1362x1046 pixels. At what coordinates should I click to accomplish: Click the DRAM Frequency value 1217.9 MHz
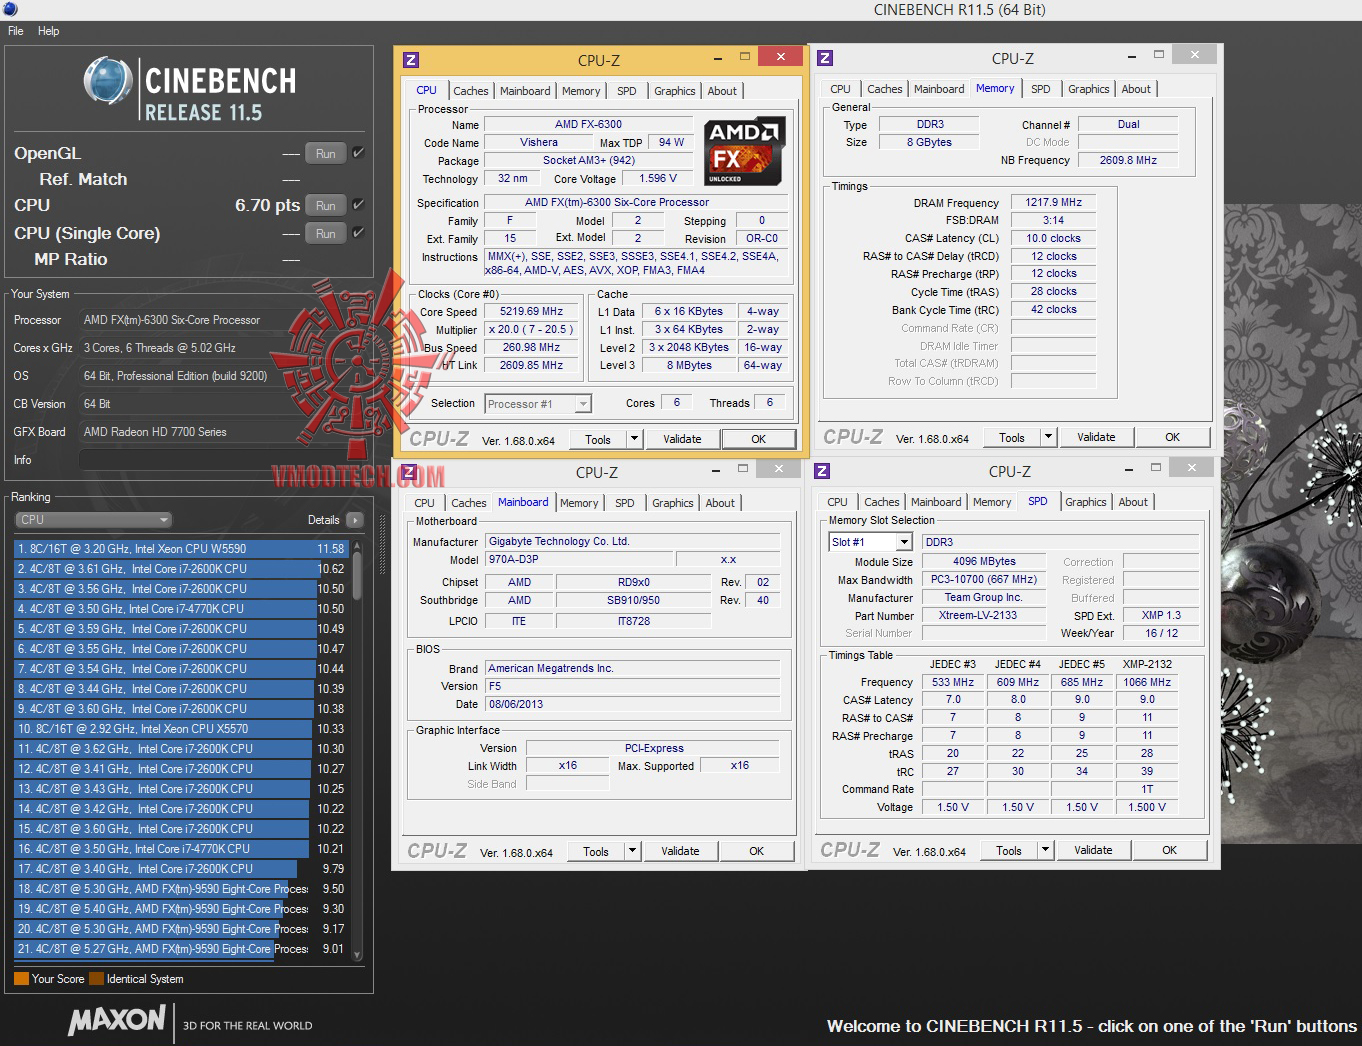pyautogui.click(x=1053, y=202)
